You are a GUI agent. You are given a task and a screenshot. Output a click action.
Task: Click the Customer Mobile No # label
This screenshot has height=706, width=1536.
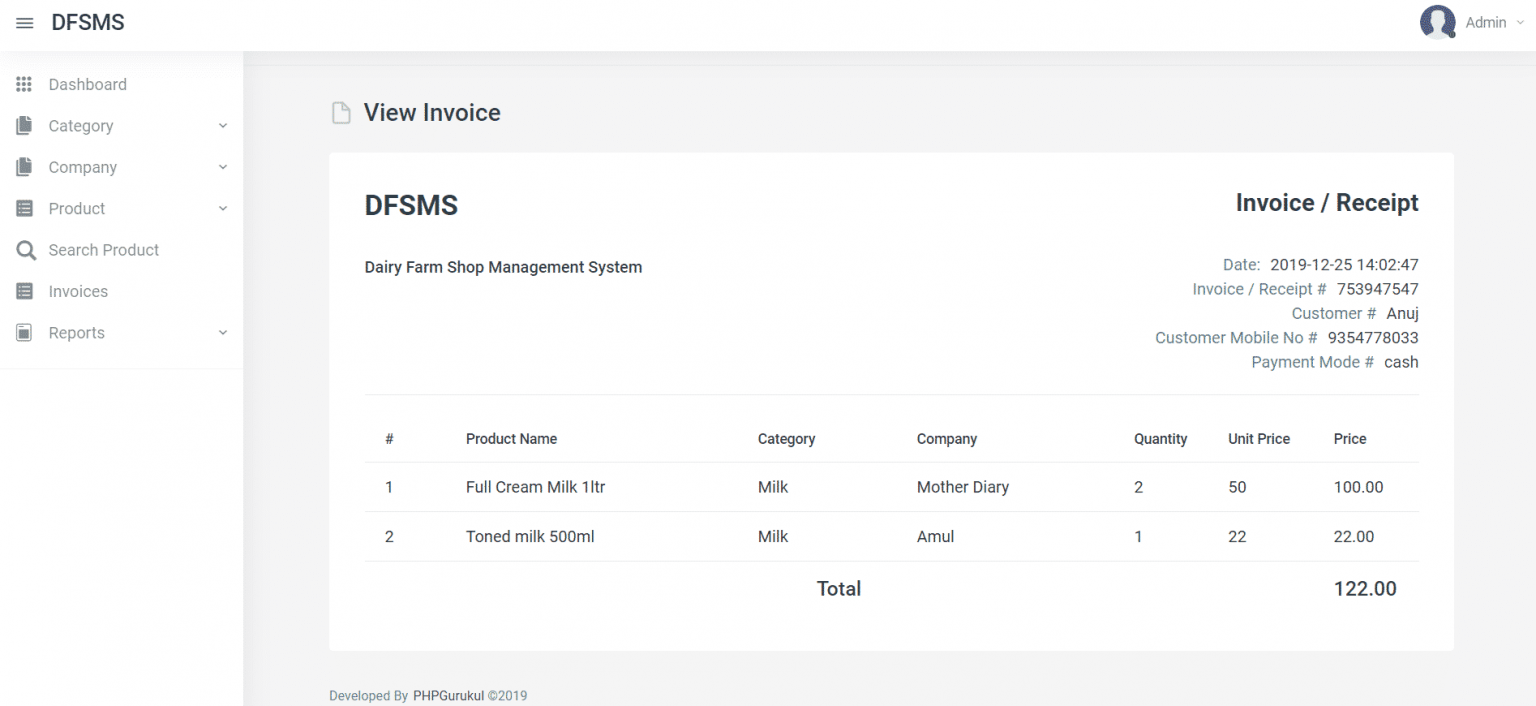[x=1236, y=338]
